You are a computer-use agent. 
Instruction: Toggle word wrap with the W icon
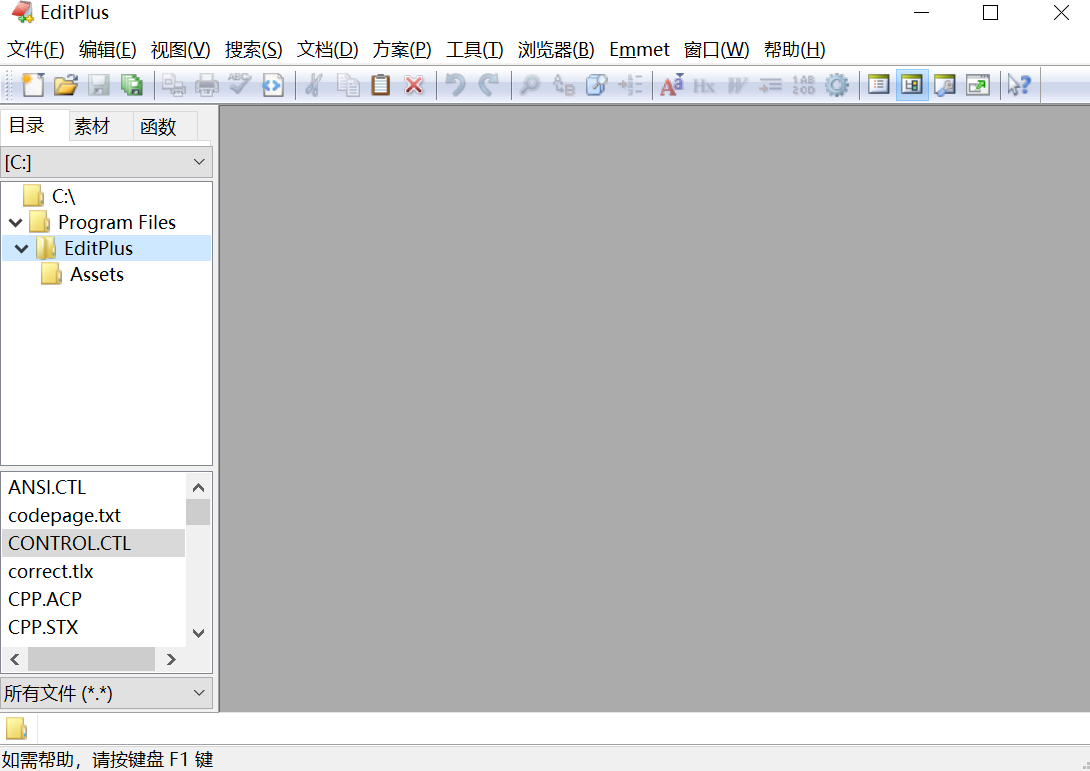click(738, 85)
